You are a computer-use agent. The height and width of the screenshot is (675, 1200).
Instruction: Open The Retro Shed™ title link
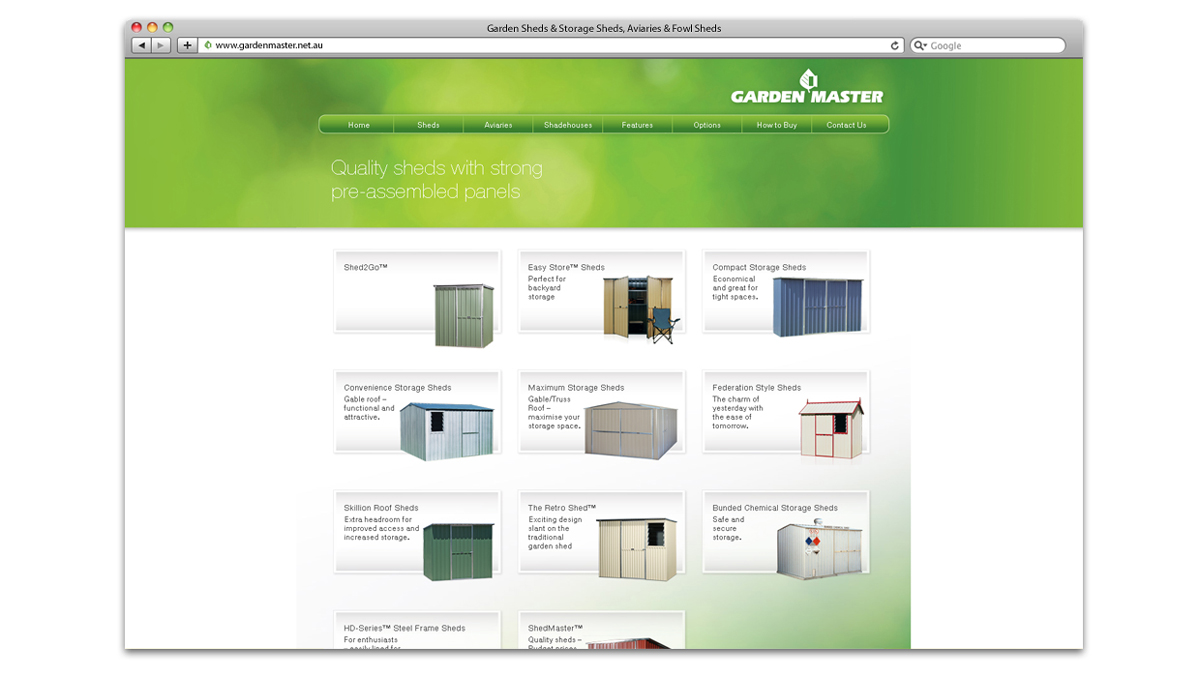click(x=562, y=508)
